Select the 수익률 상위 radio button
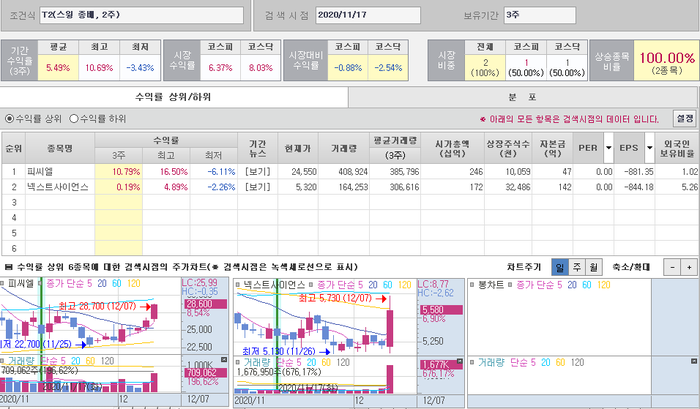This screenshot has width=700, height=409. click(9, 119)
